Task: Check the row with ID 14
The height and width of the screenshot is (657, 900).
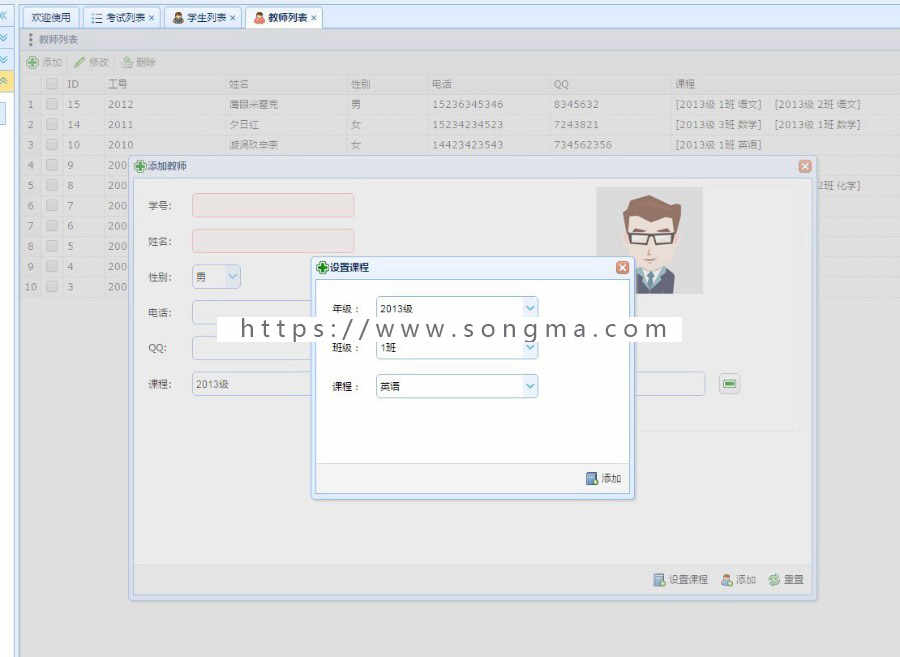Action: tap(52, 124)
